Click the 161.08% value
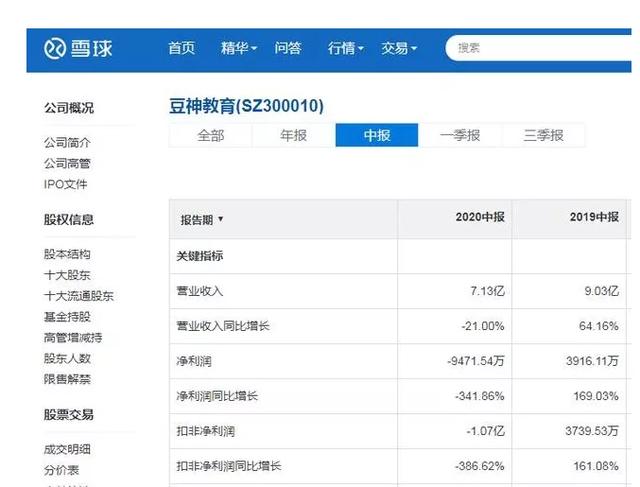640x487 pixels. click(596, 466)
